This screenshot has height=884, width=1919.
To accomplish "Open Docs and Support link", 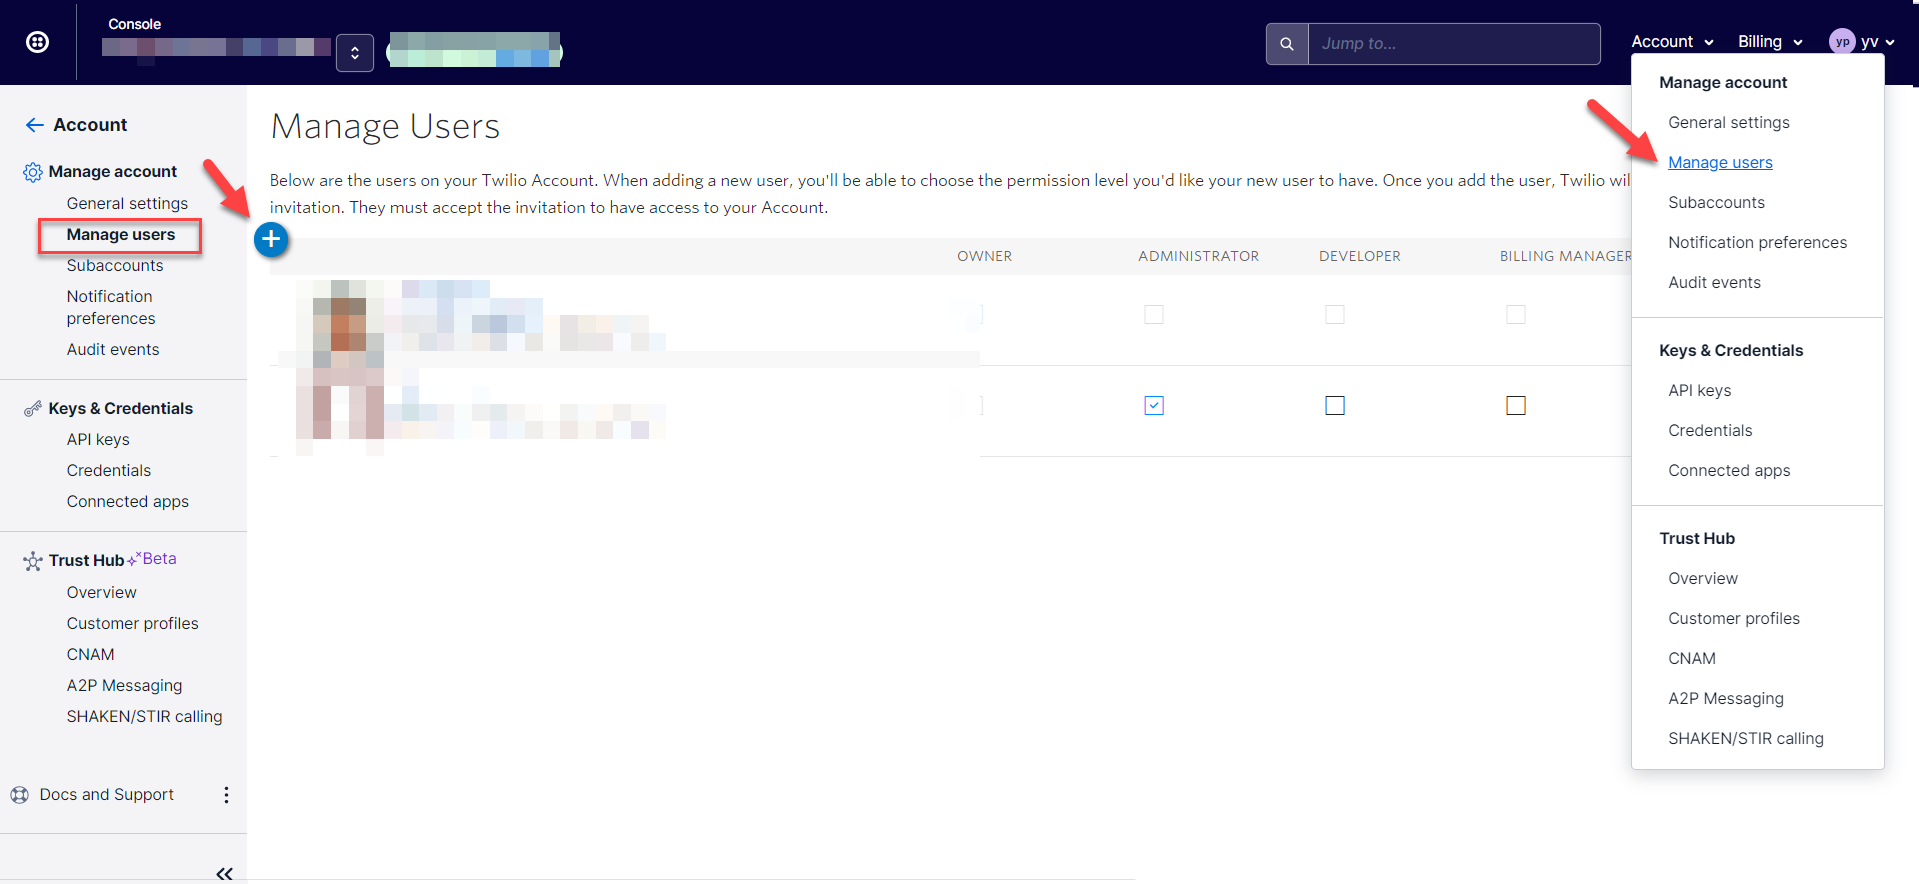I will [x=107, y=795].
